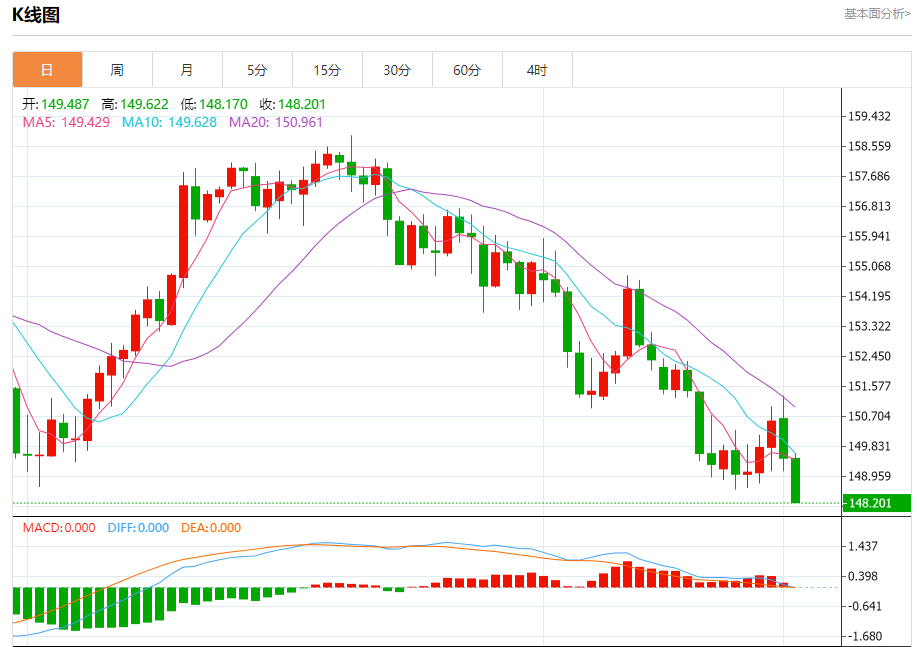Click the -0.641 MACD axis label
This screenshot has height=647, width=917.
tap(863, 606)
